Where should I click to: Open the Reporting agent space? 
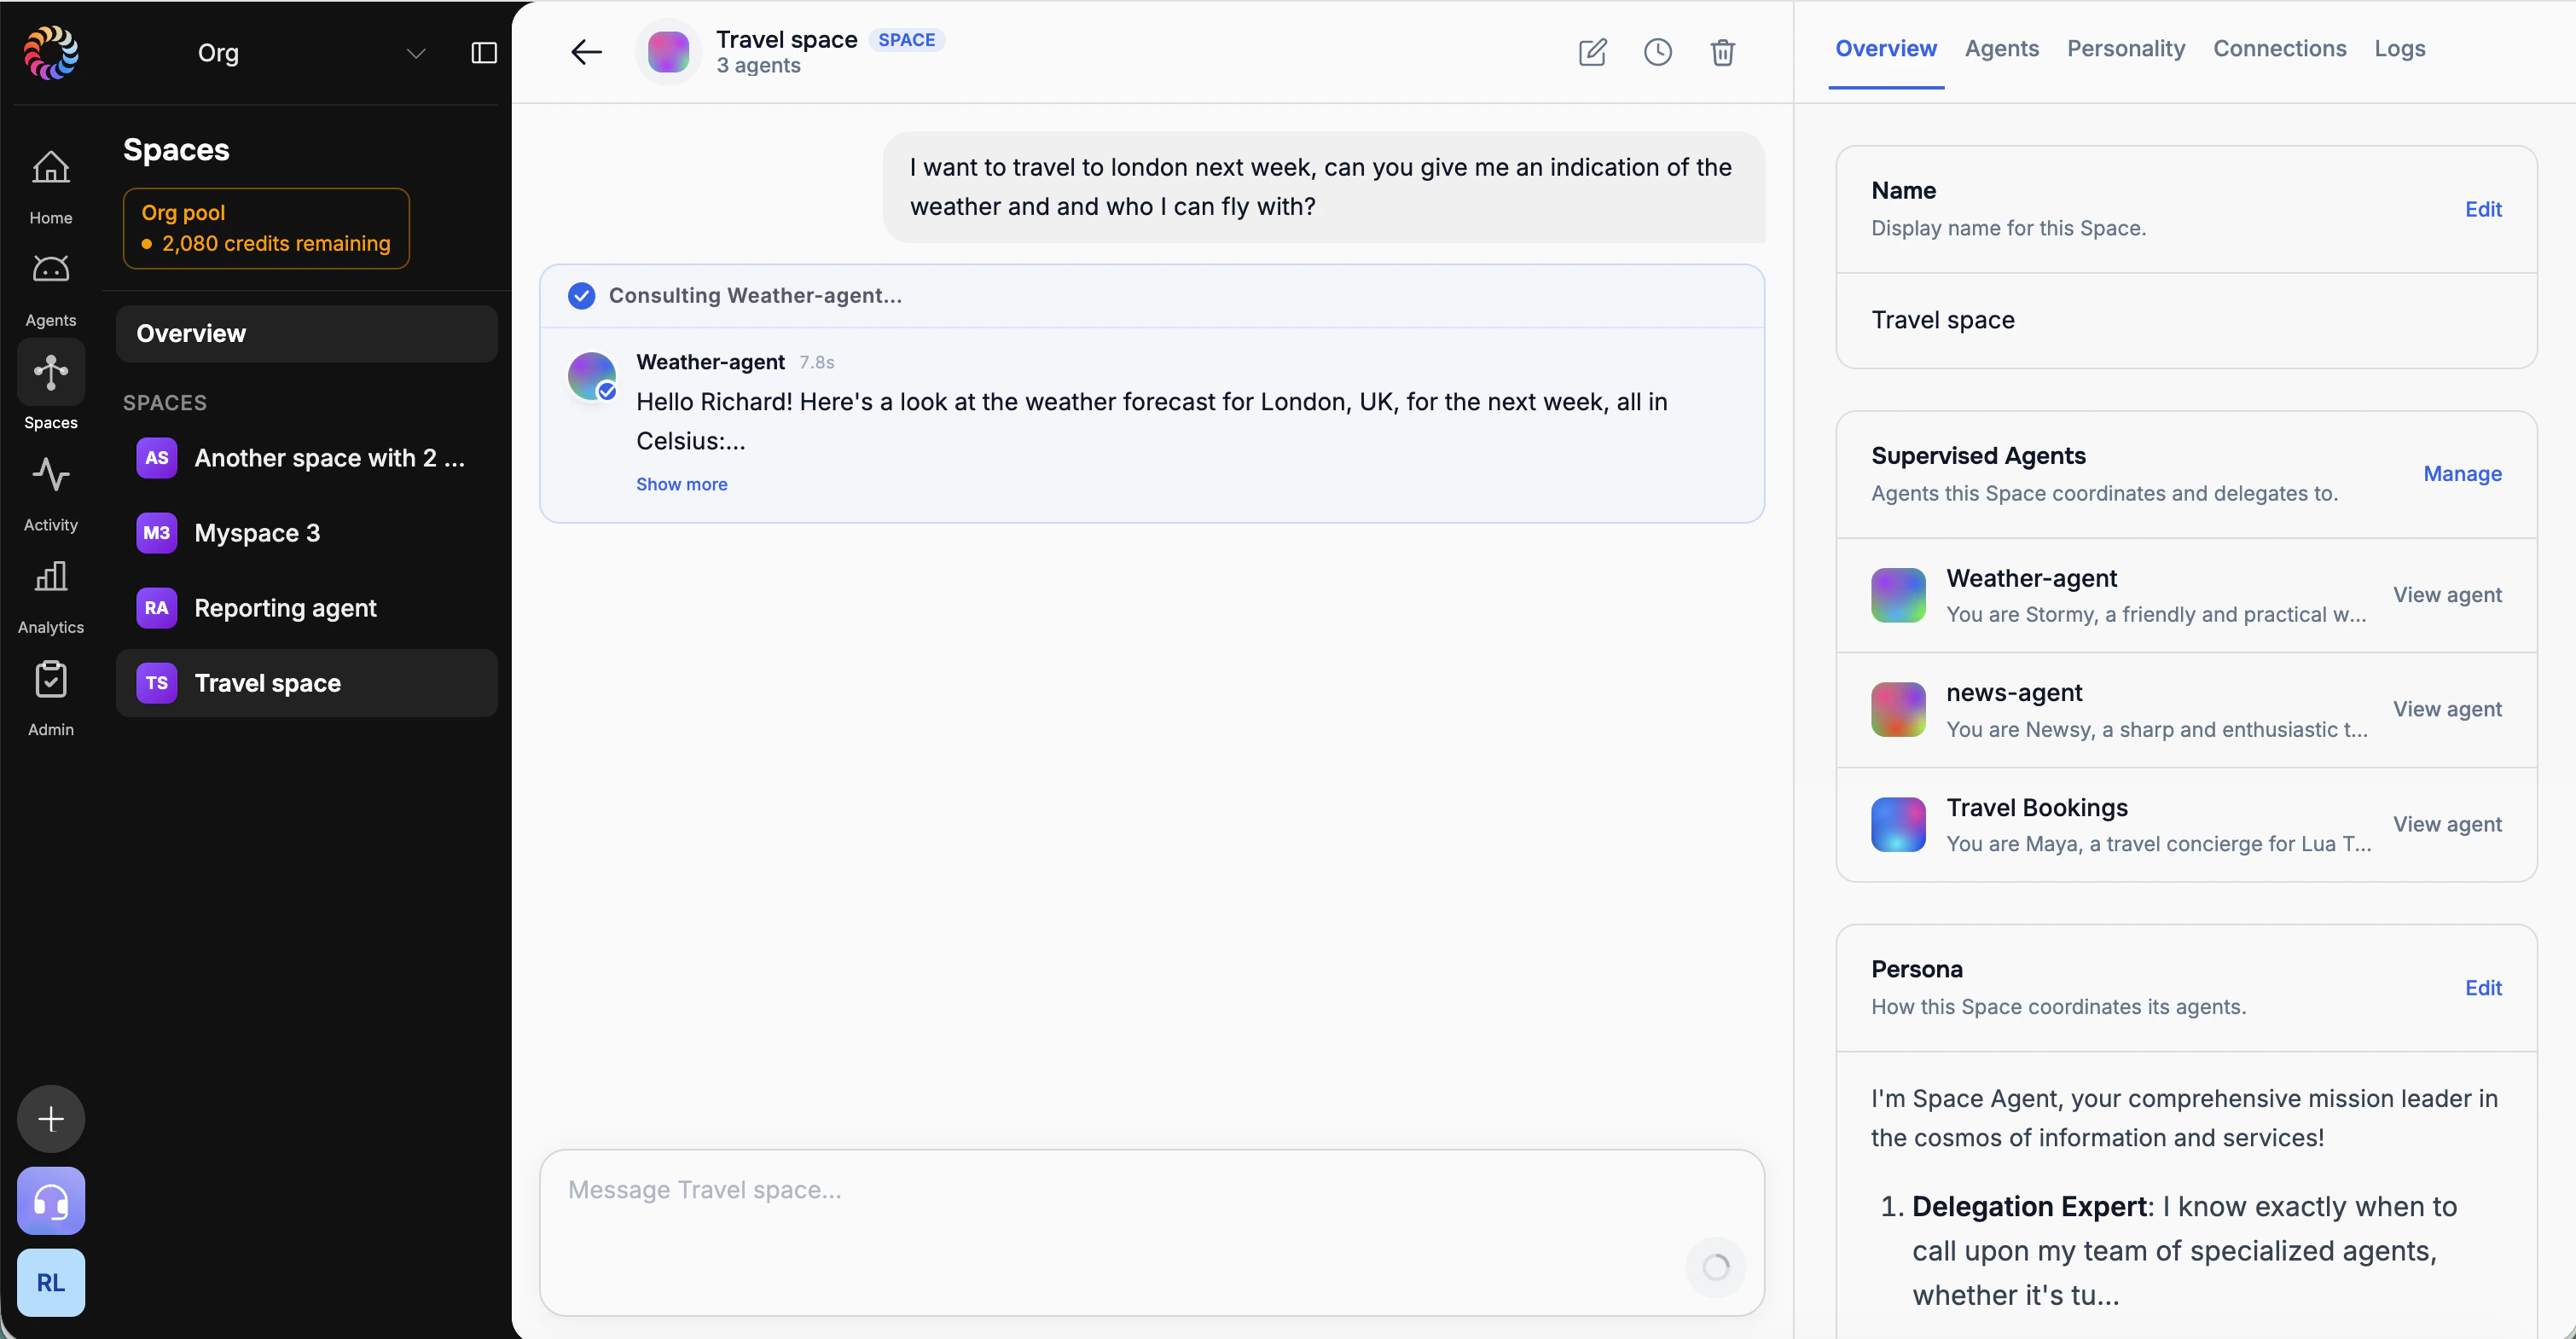coord(306,608)
